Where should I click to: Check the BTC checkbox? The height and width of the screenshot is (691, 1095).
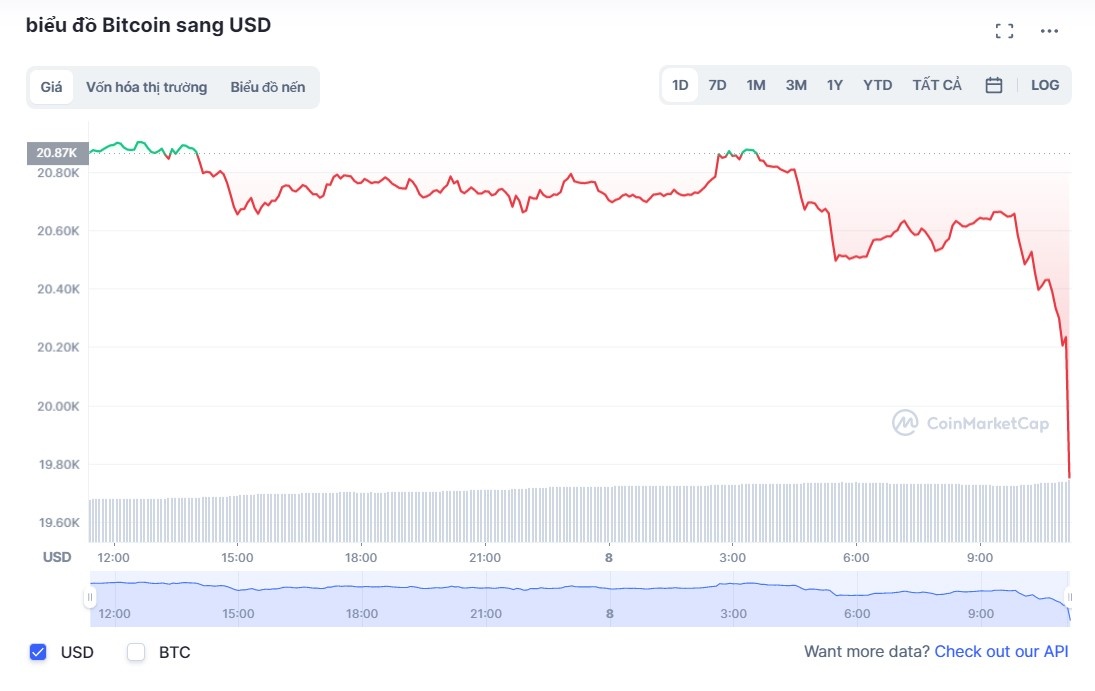[x=135, y=652]
